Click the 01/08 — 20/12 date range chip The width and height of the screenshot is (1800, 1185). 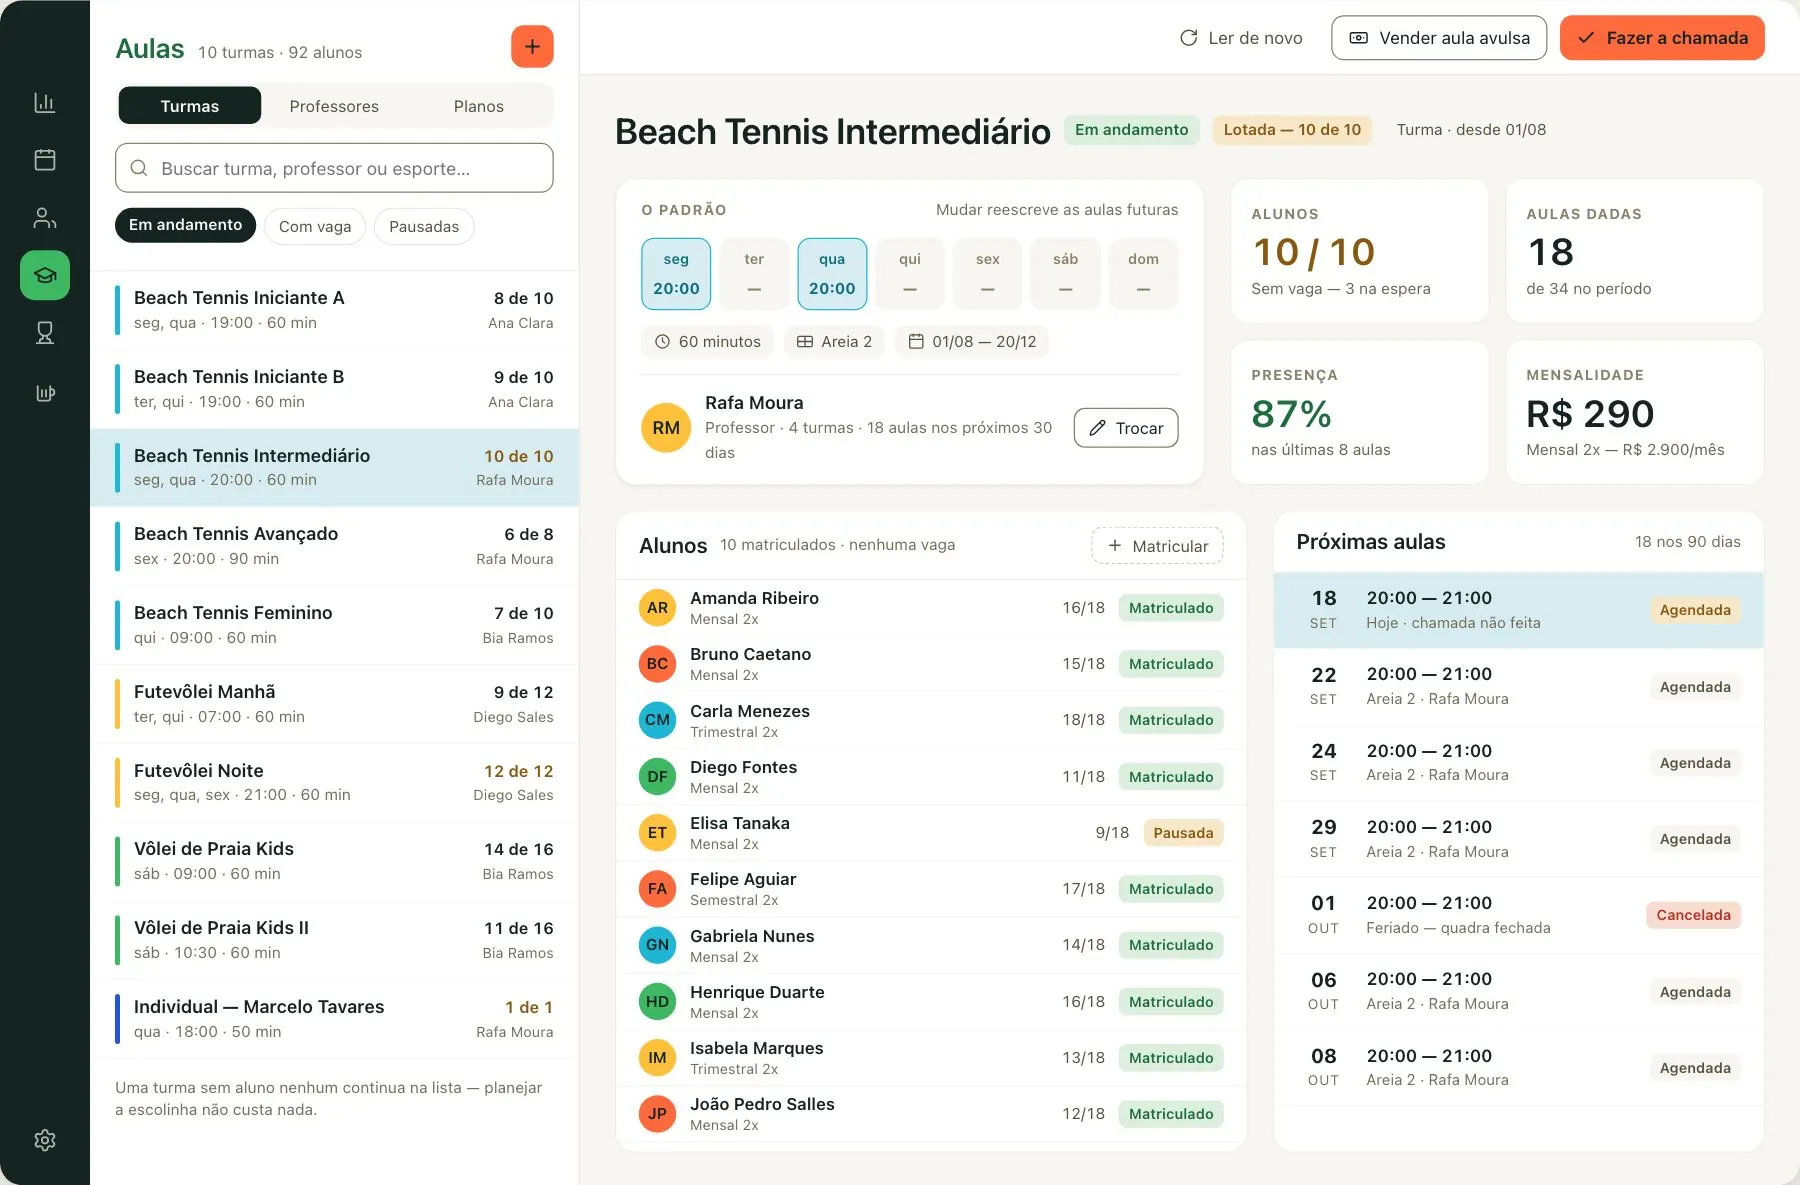[x=972, y=342]
